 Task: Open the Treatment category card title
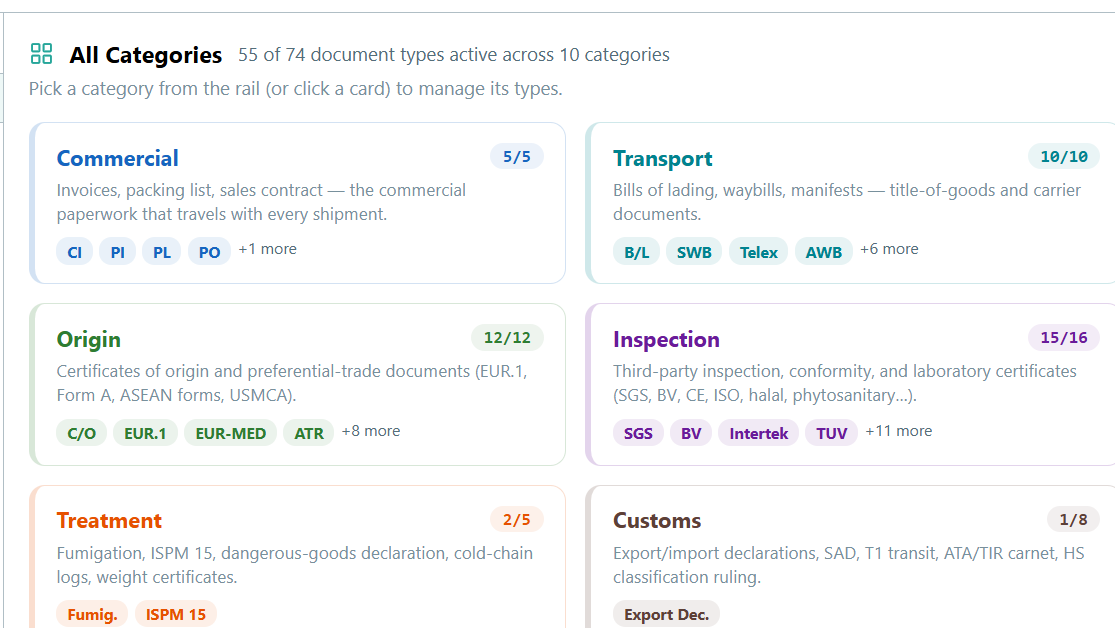(110, 521)
